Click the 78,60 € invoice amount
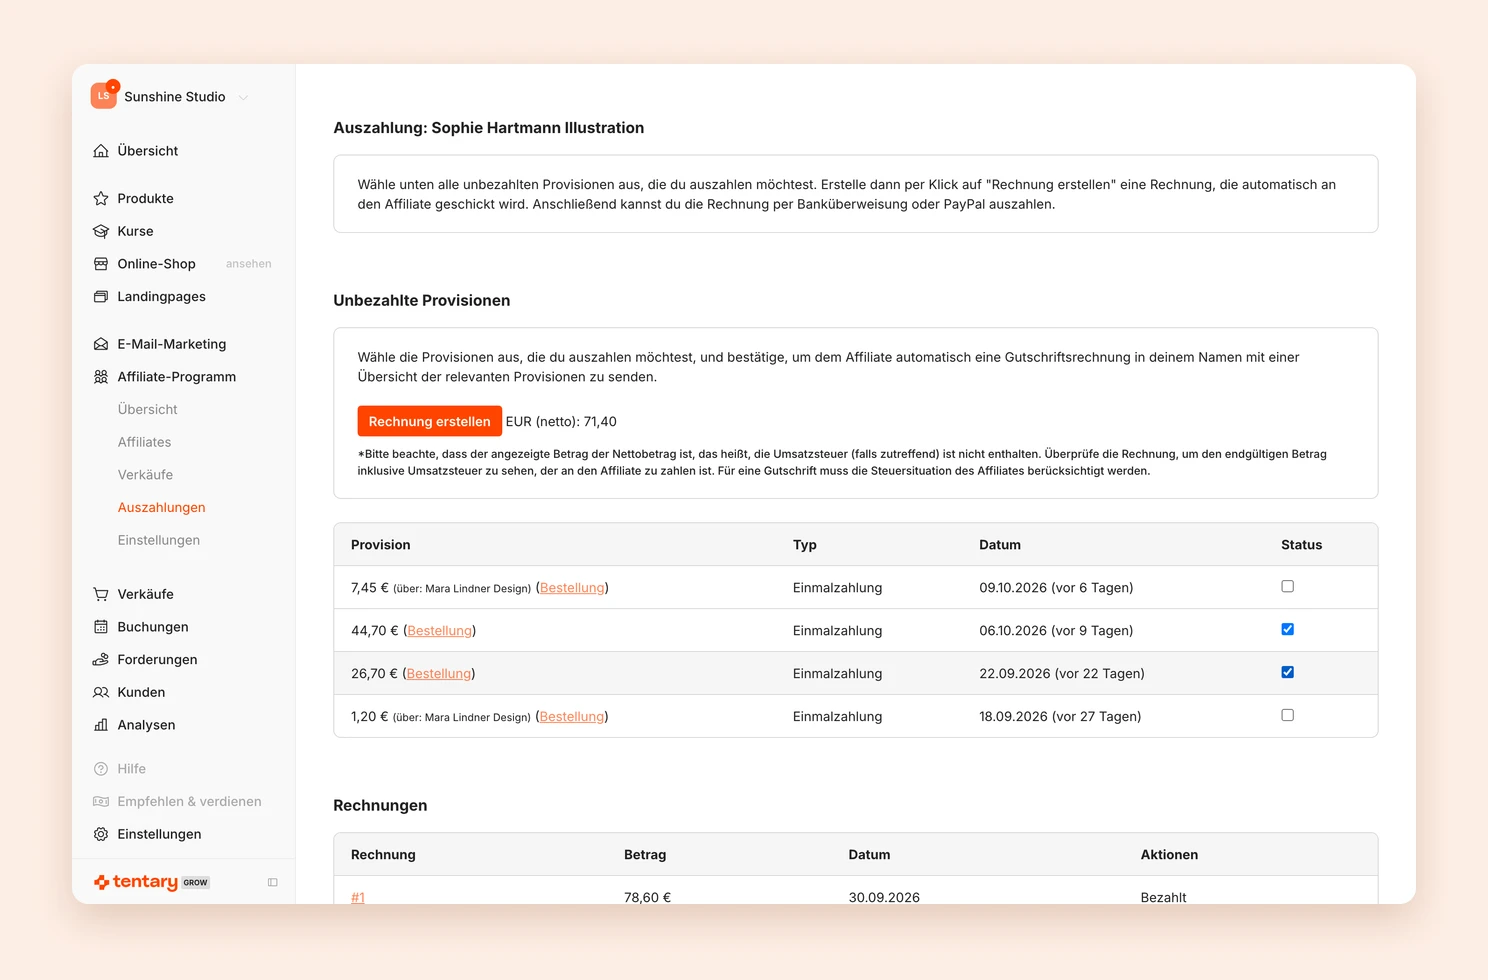The image size is (1488, 980). tap(647, 897)
